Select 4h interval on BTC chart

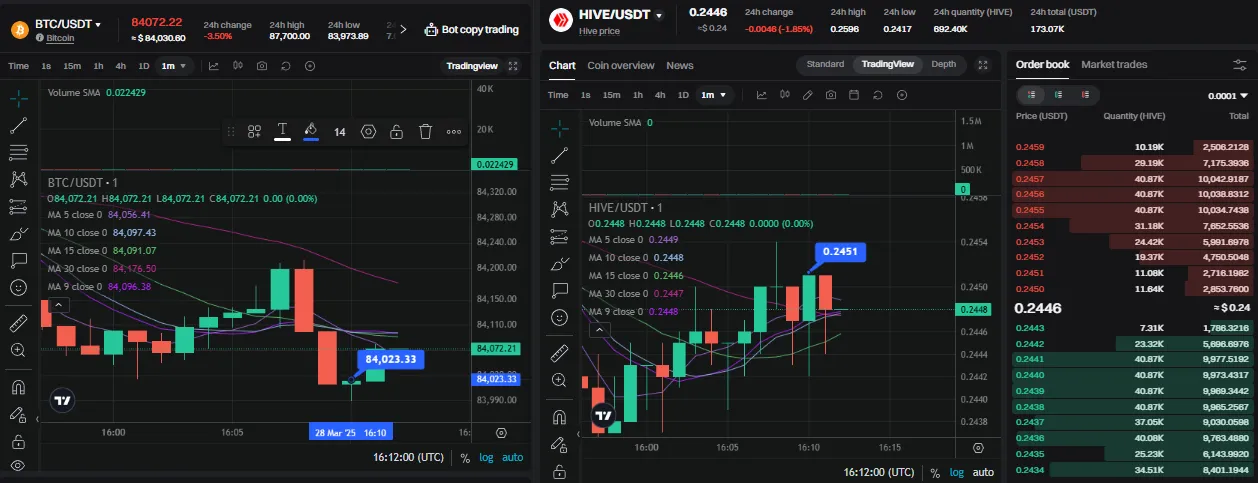[121, 66]
